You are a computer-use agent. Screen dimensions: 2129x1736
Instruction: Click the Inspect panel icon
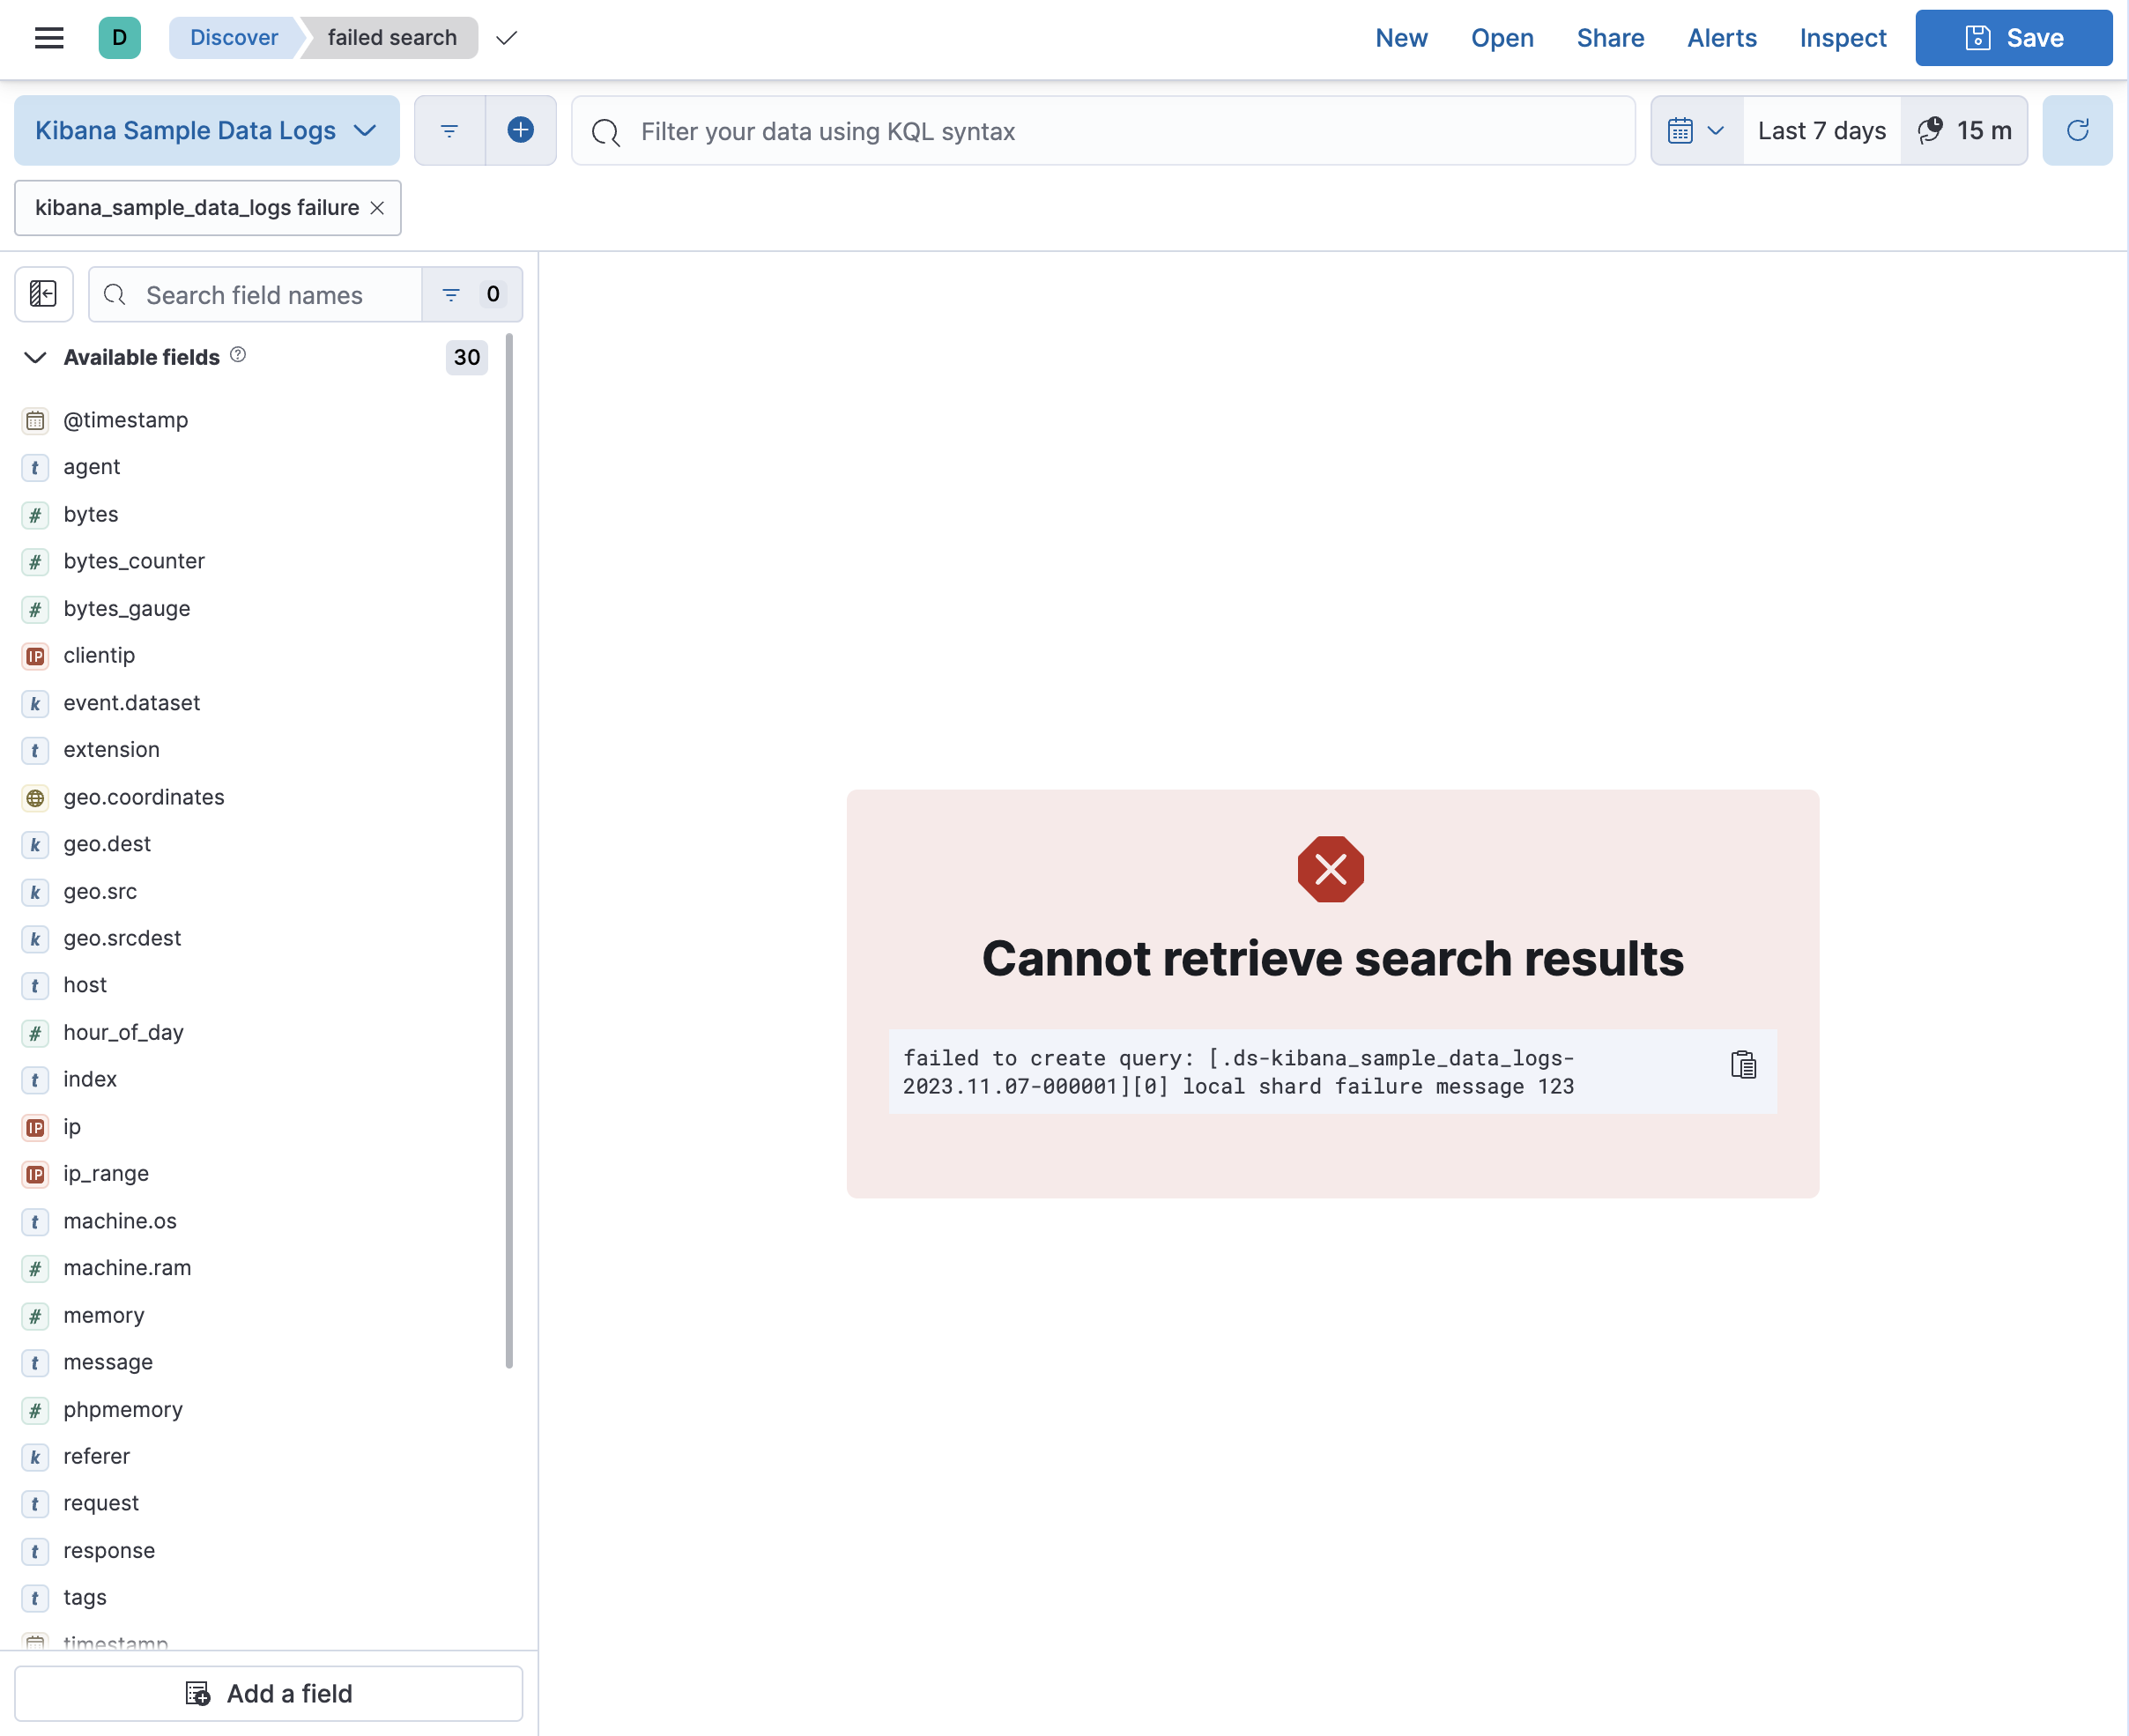1843,39
